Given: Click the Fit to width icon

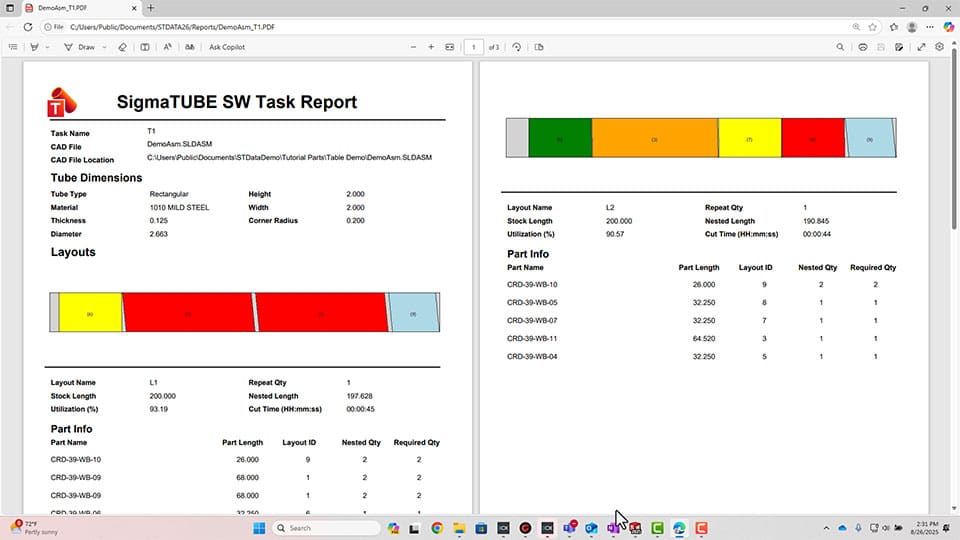Looking at the screenshot, I should (x=449, y=47).
